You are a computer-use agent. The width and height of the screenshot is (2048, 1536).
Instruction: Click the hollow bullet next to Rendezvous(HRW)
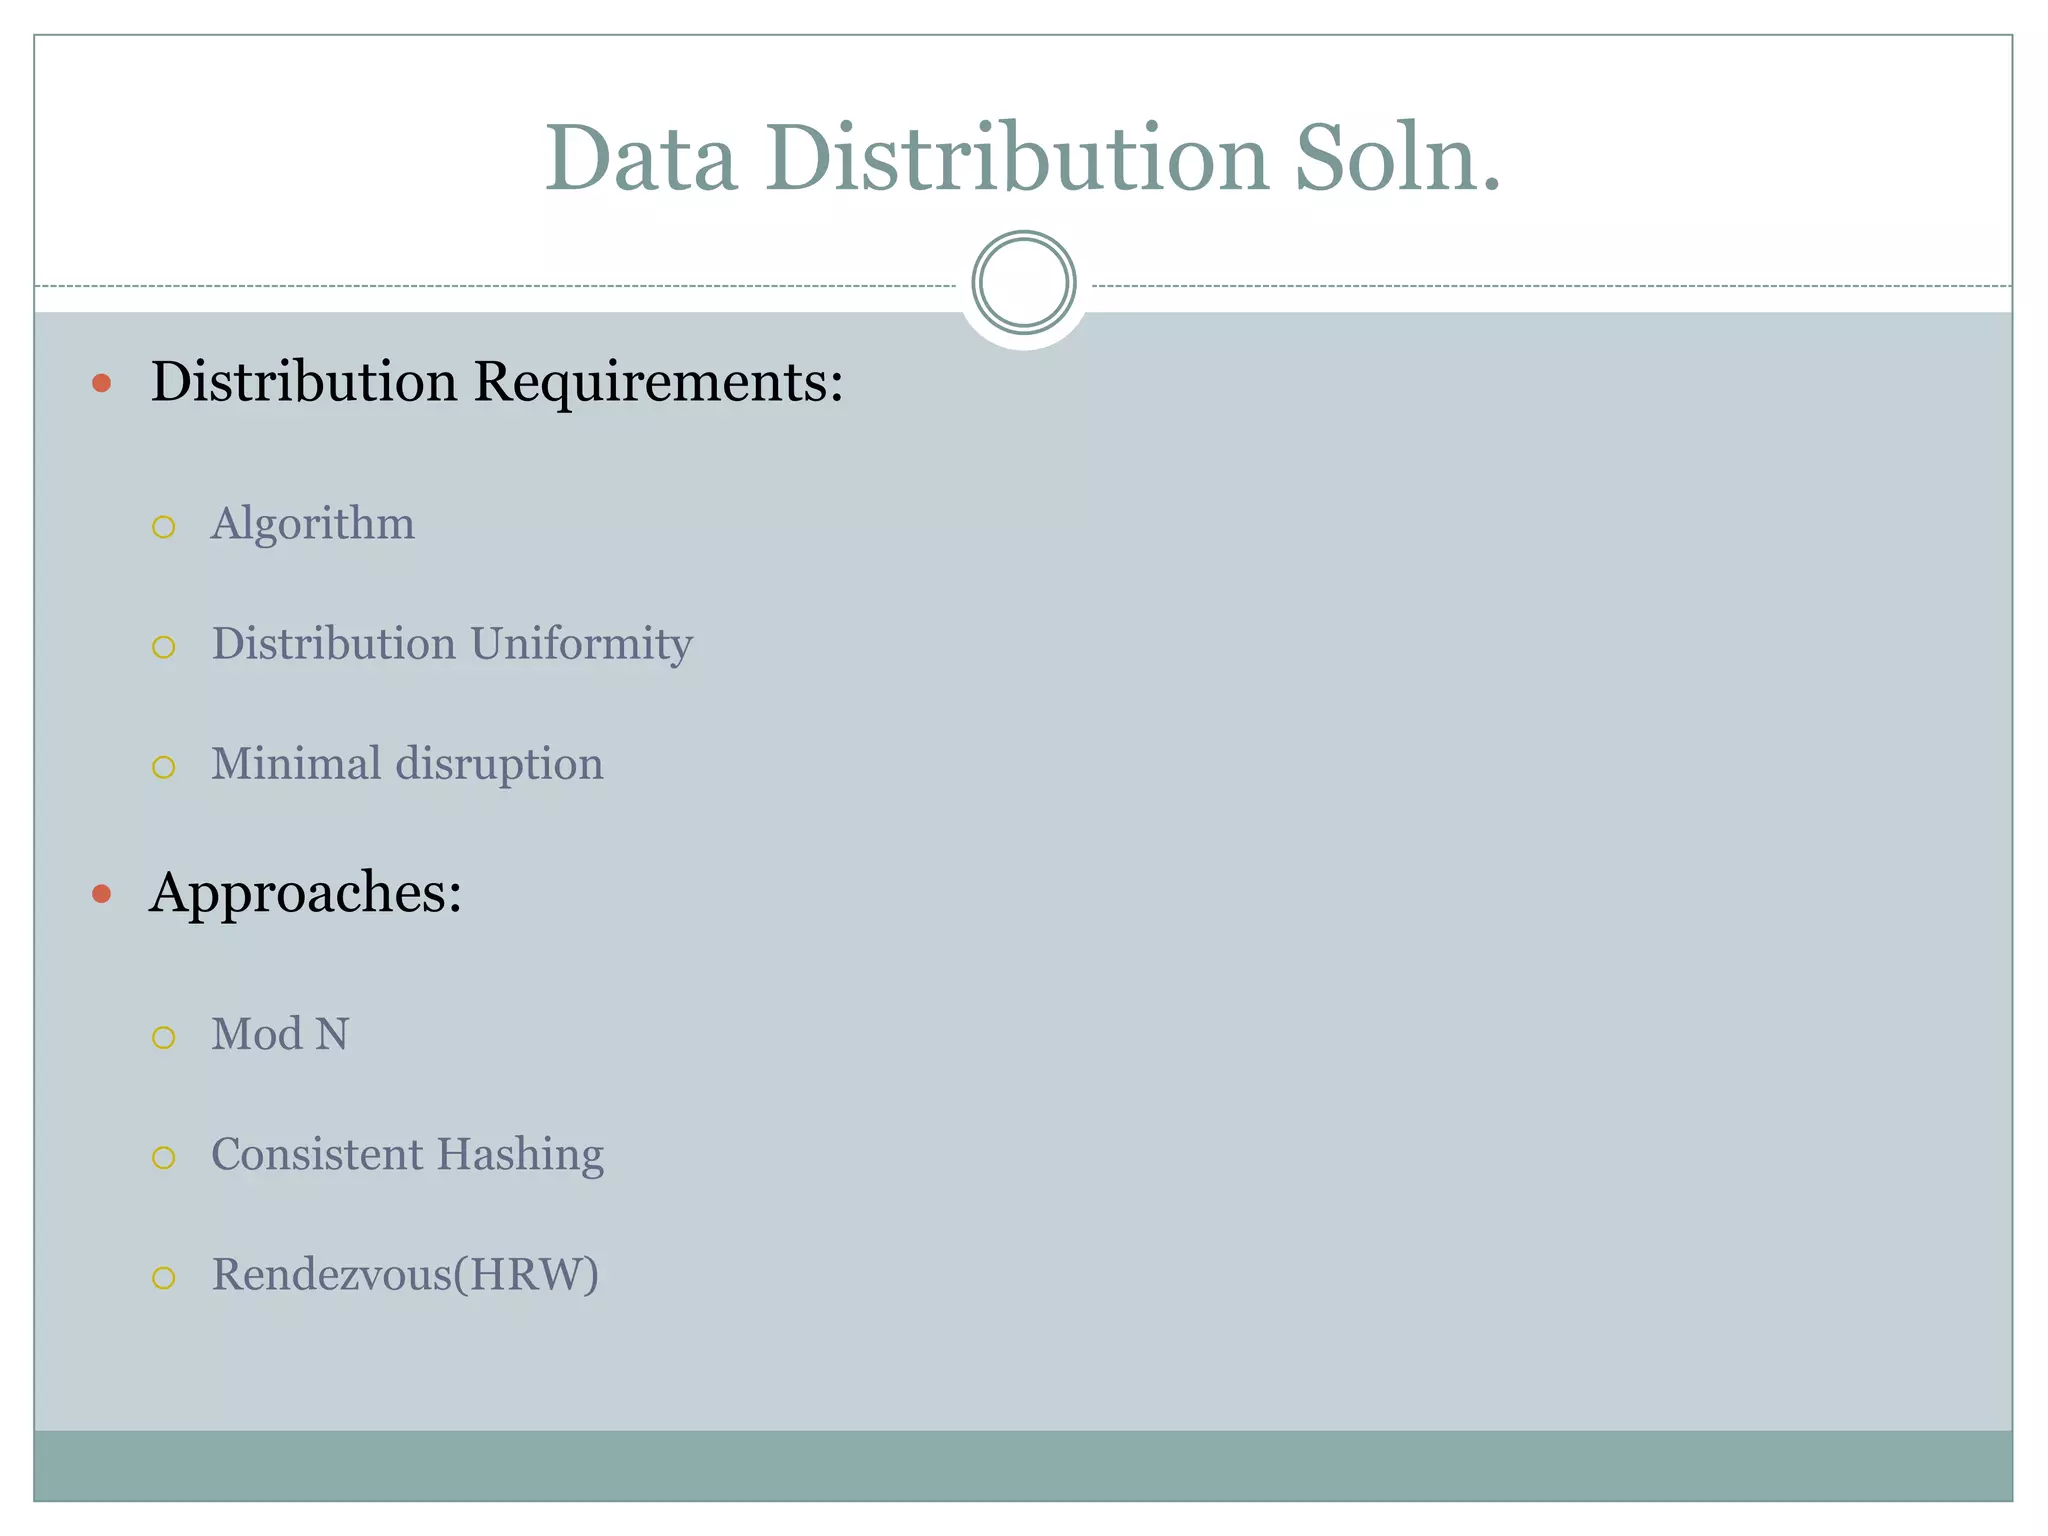point(164,1278)
